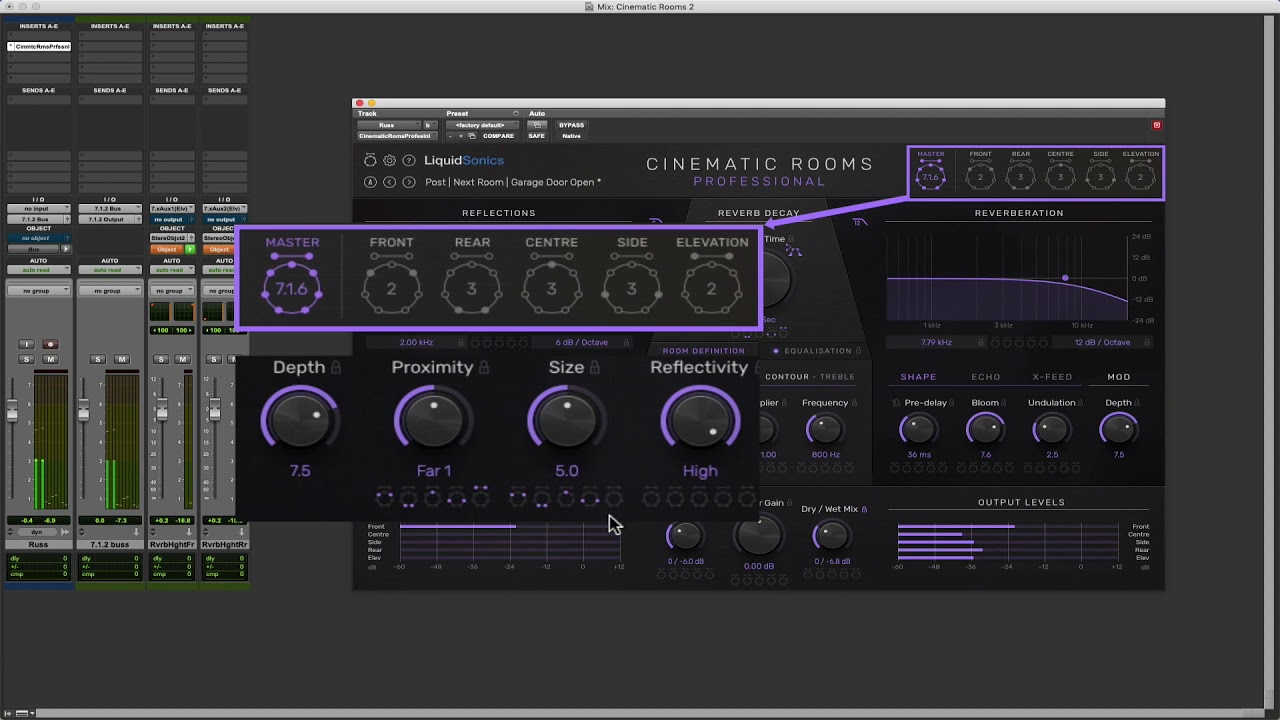Image resolution: width=1280 pixels, height=720 pixels.
Task: Toggle the plugin BYPASS button
Action: tap(571, 125)
